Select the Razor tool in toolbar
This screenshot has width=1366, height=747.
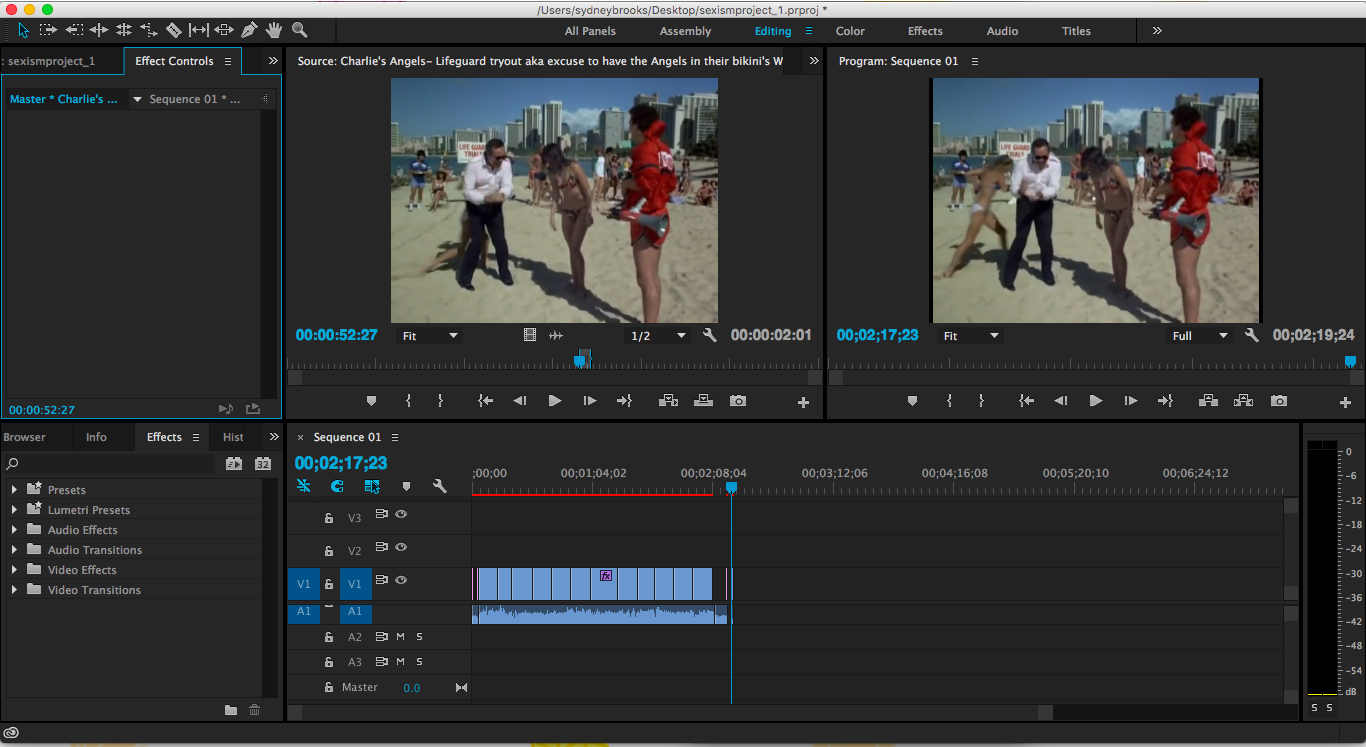pos(173,30)
